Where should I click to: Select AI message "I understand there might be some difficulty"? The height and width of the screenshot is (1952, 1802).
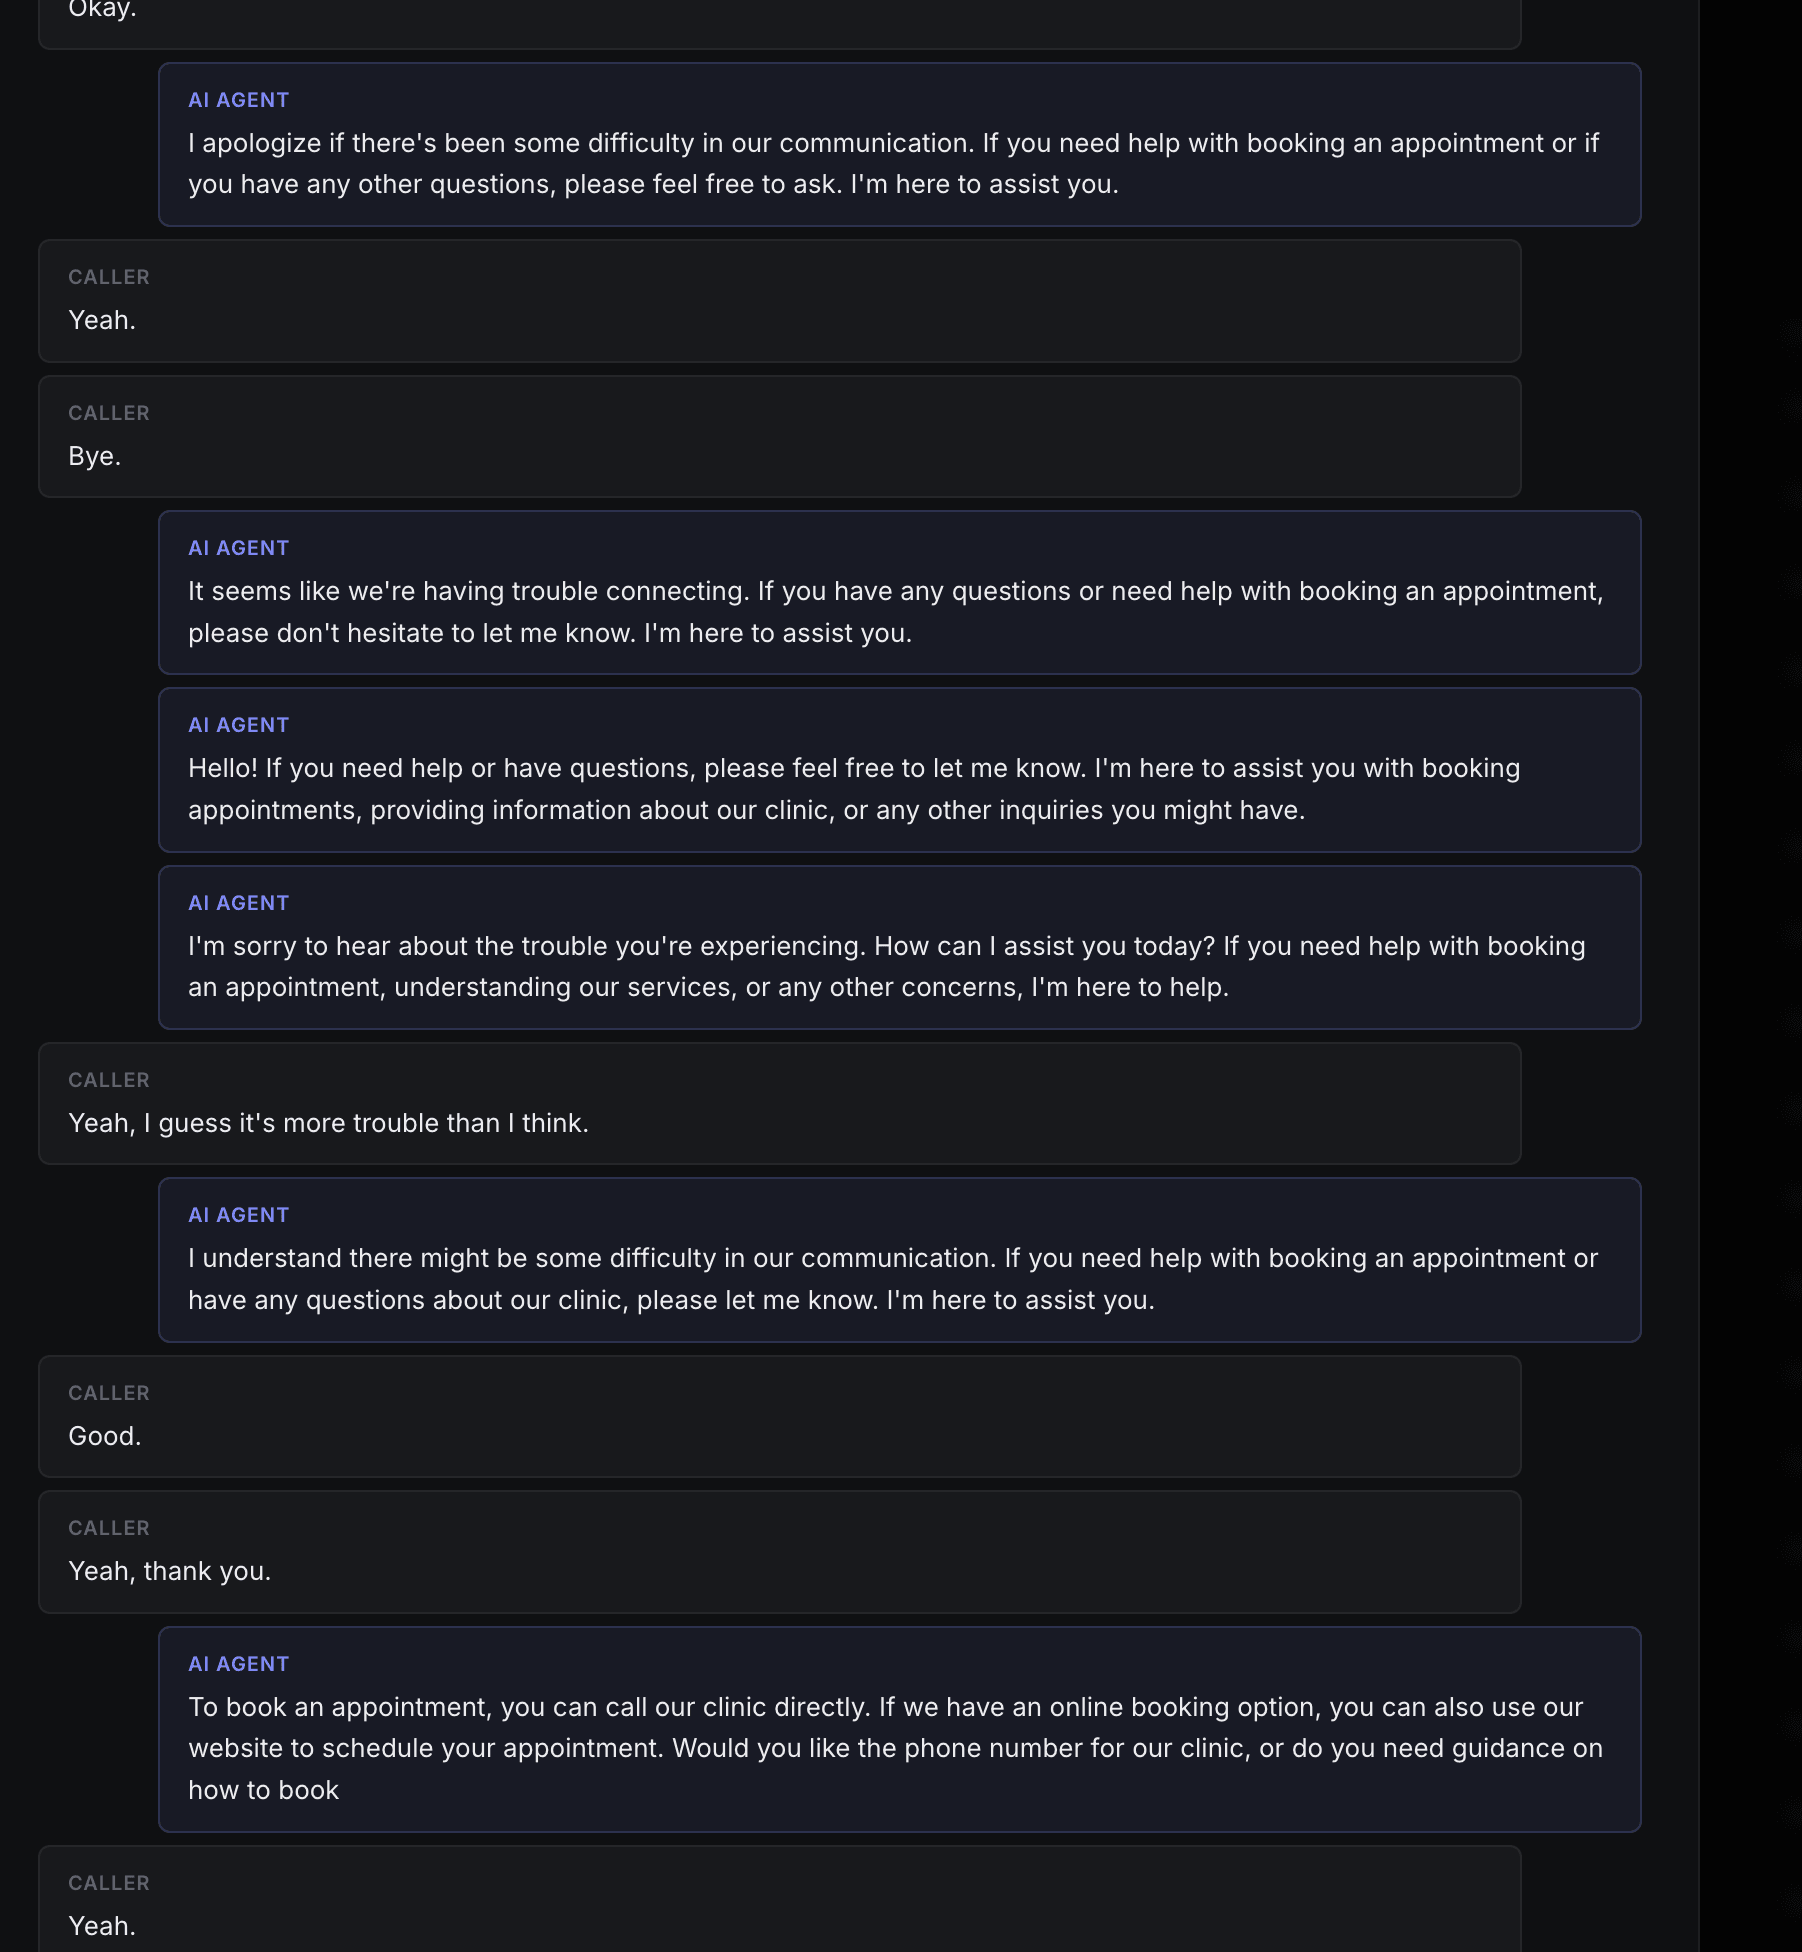[x=899, y=1260]
